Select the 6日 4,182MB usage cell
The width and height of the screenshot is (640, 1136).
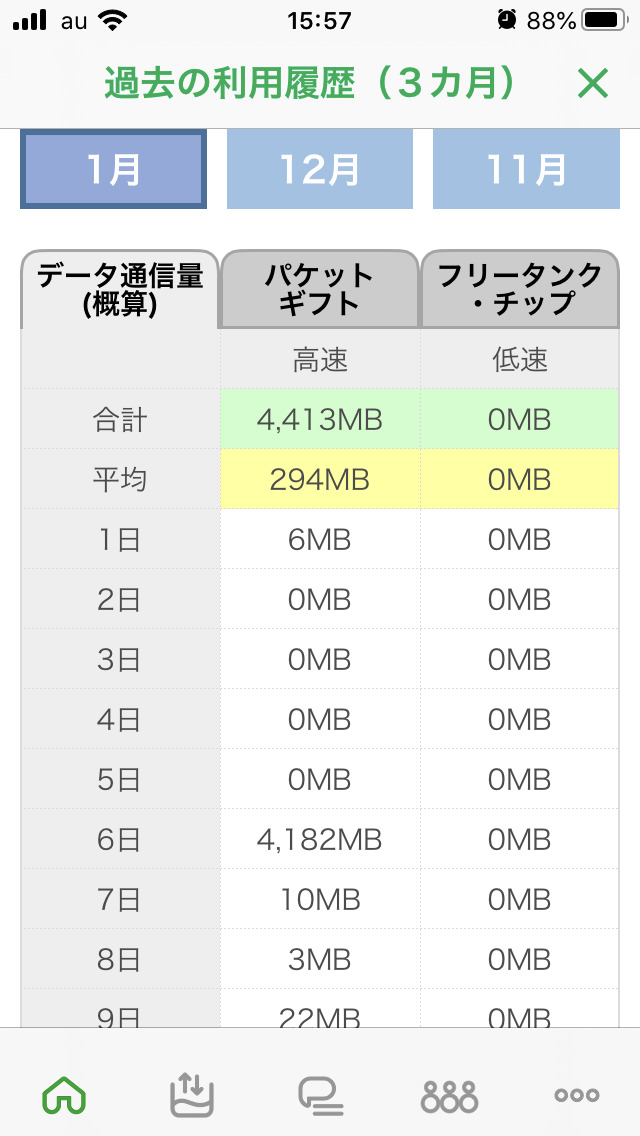(320, 839)
